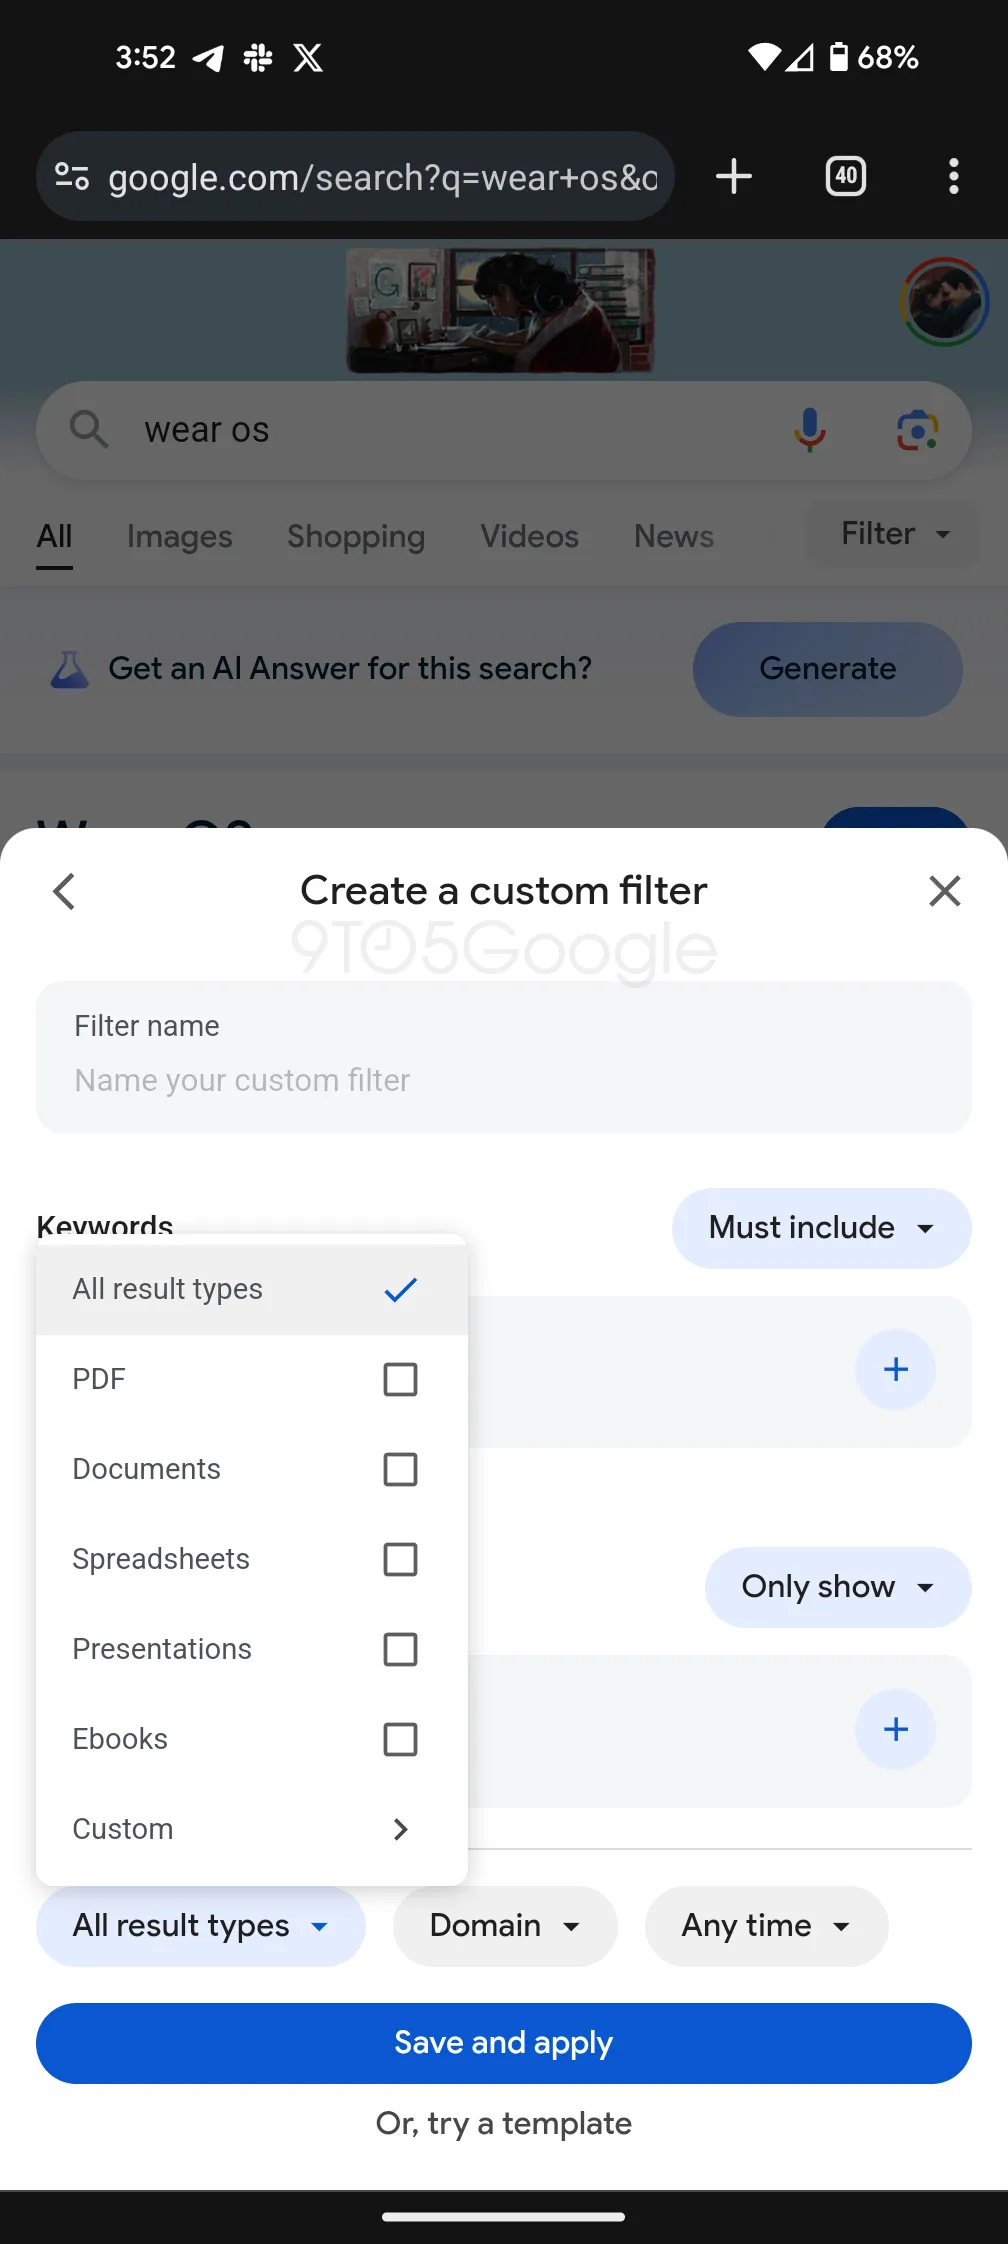Add a keyword with plus button
Viewport: 1008px width, 2244px height.
[895, 1370]
